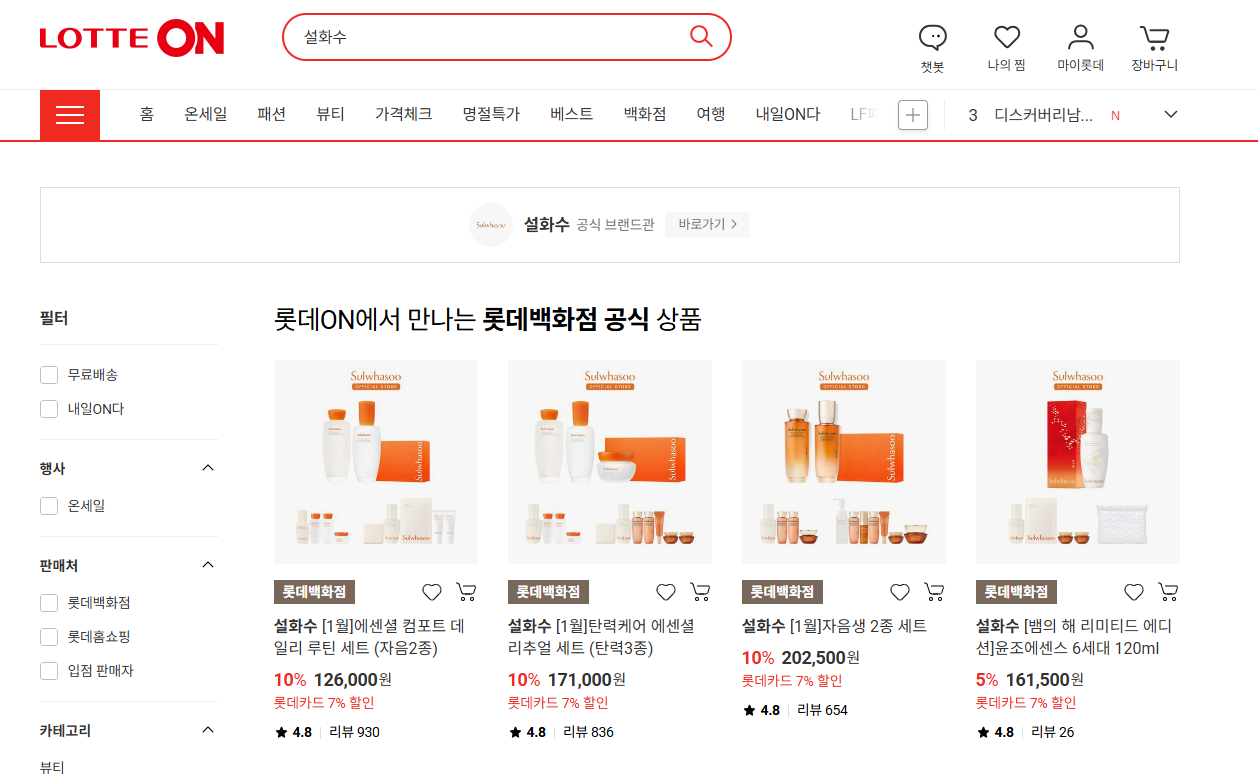Click the 리뷰 930 review count

pos(354,732)
